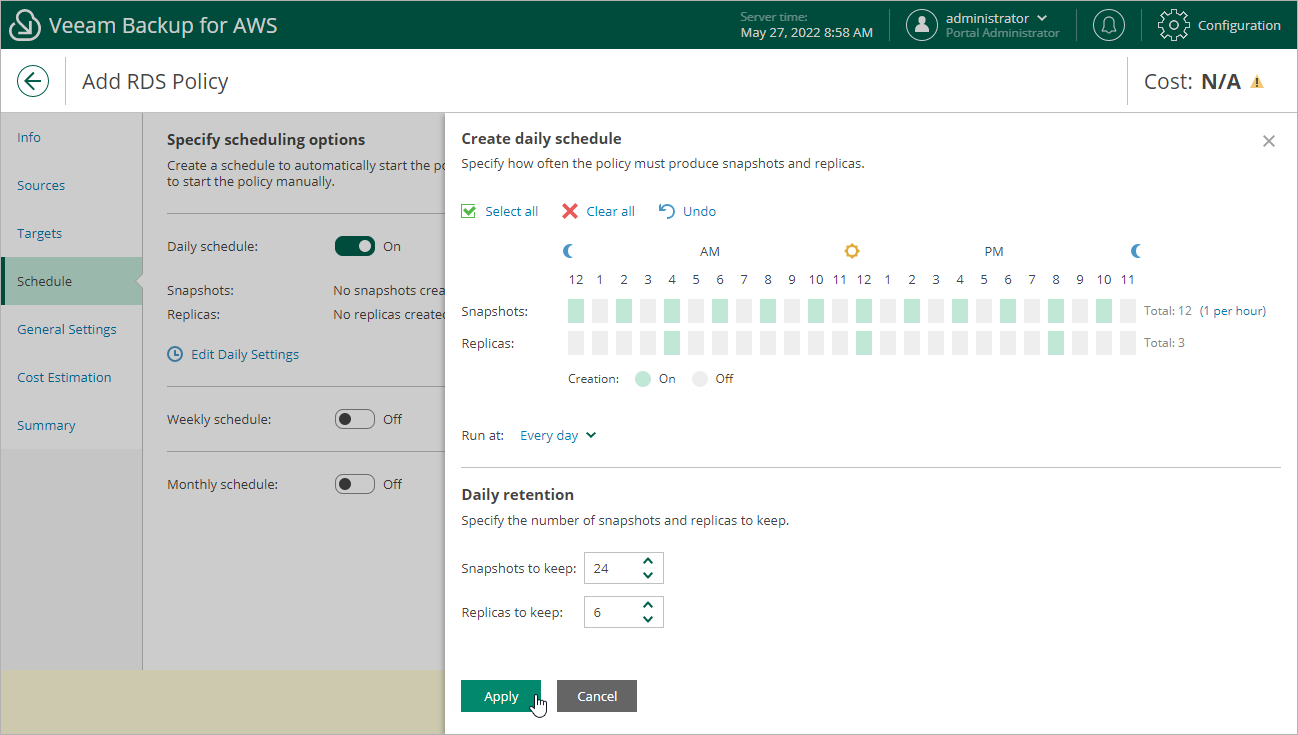This screenshot has height=735, width=1298.
Task: Enable the Weekly schedule toggle
Action: [x=355, y=419]
